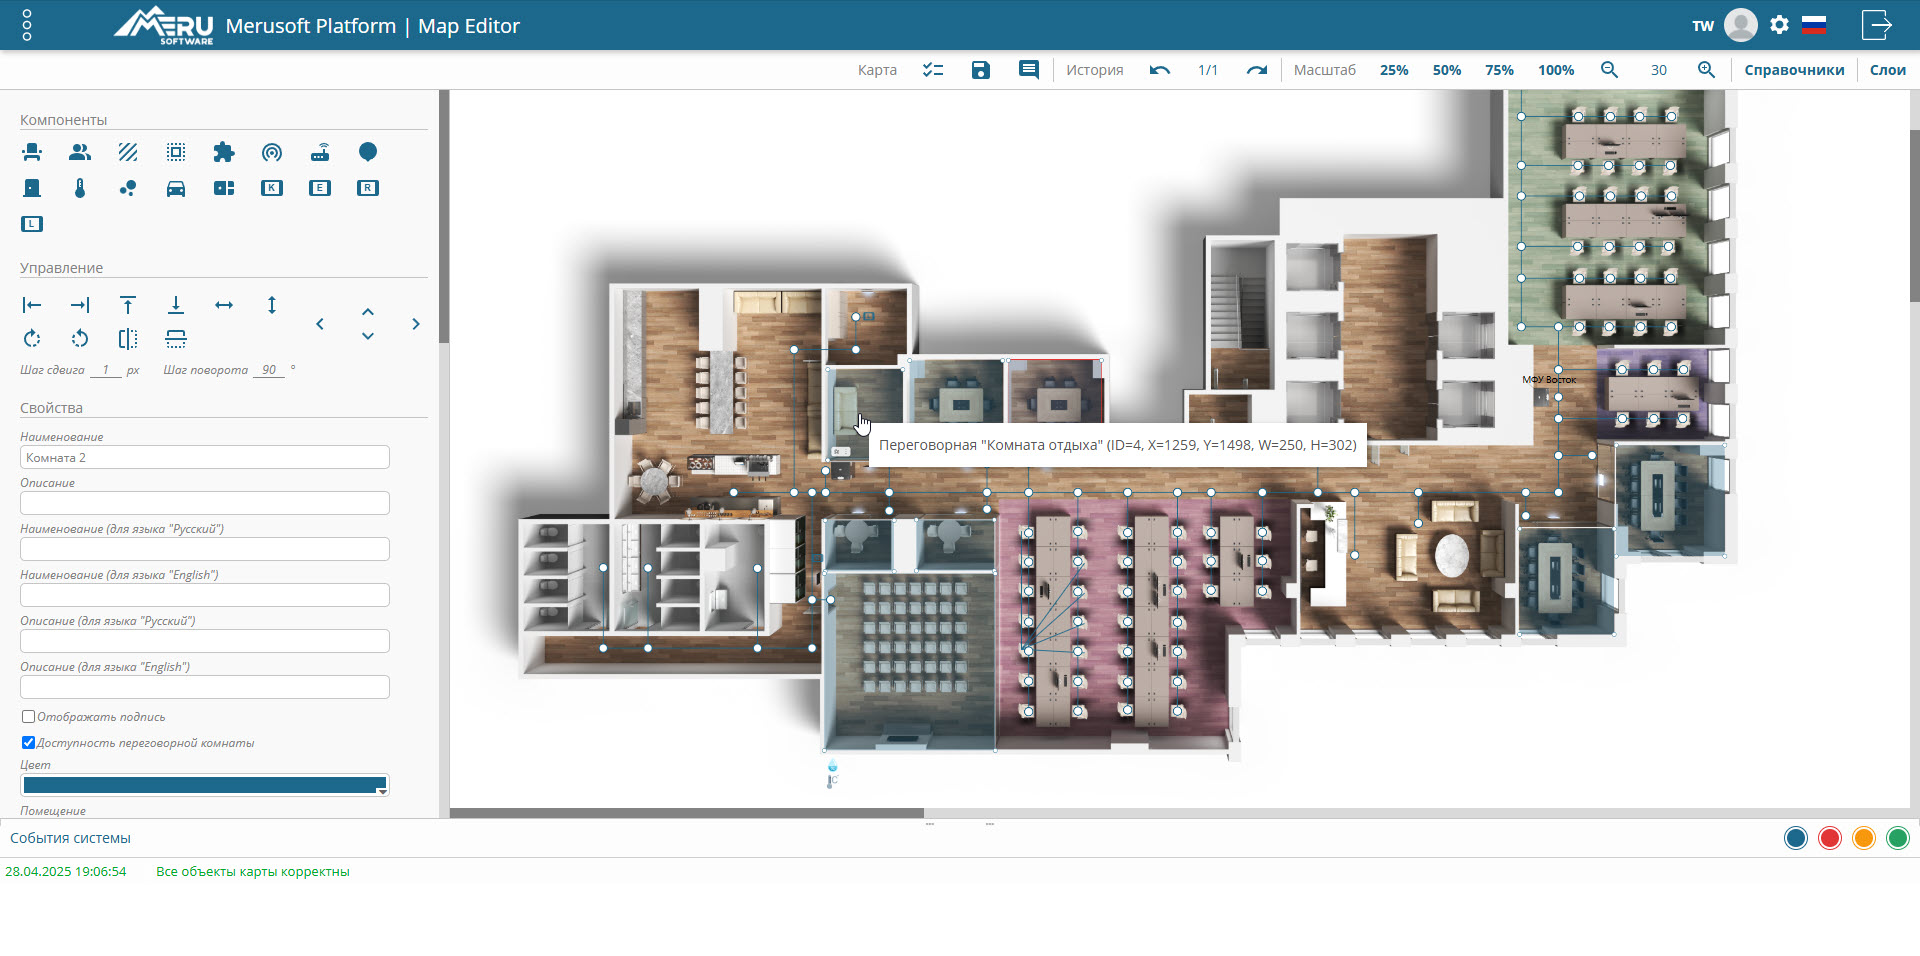The height and width of the screenshot is (956, 1920).
Task: Align selected object to left edge
Action: click(32, 305)
